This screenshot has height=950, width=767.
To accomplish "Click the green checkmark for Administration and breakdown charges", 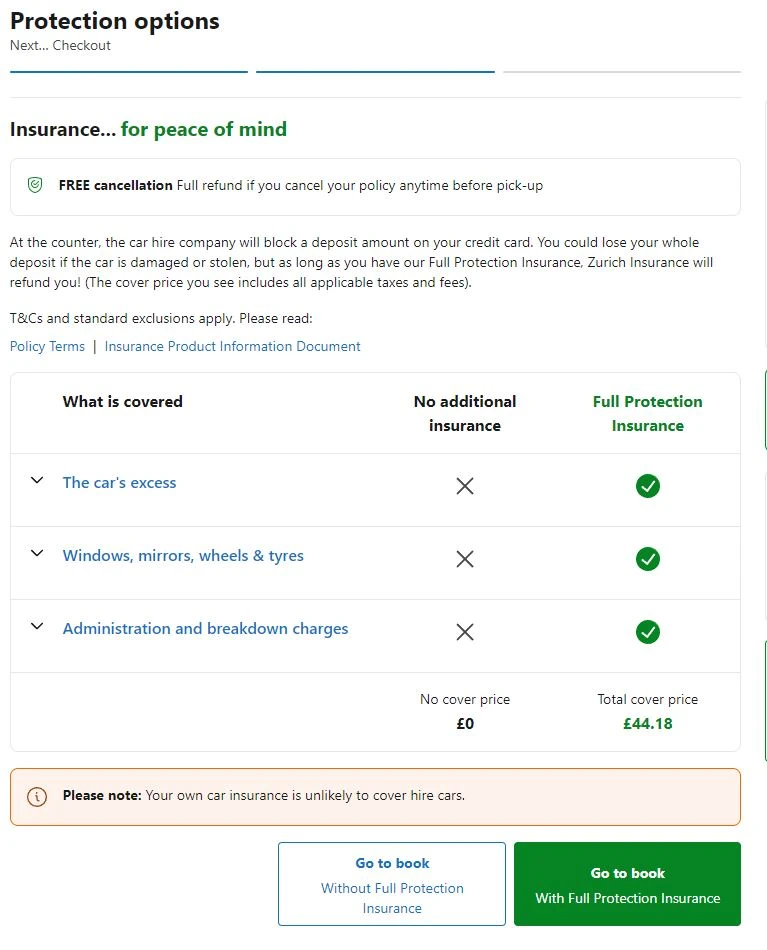I will coord(648,632).
